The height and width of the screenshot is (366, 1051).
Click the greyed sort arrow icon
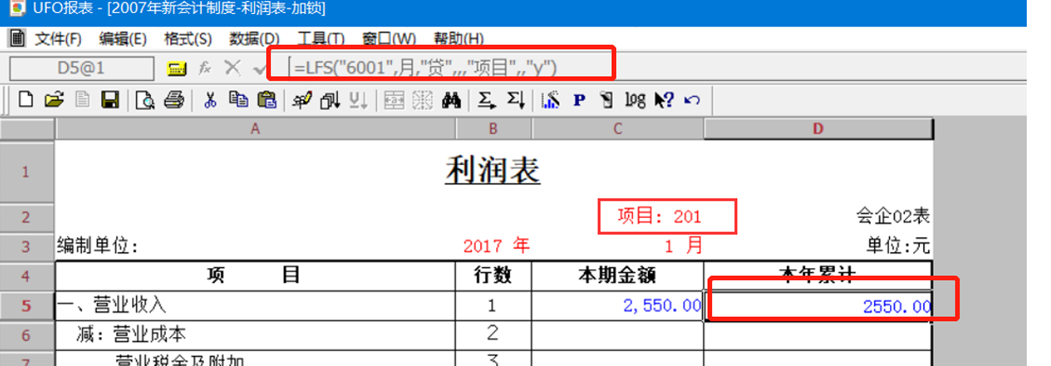[359, 101]
